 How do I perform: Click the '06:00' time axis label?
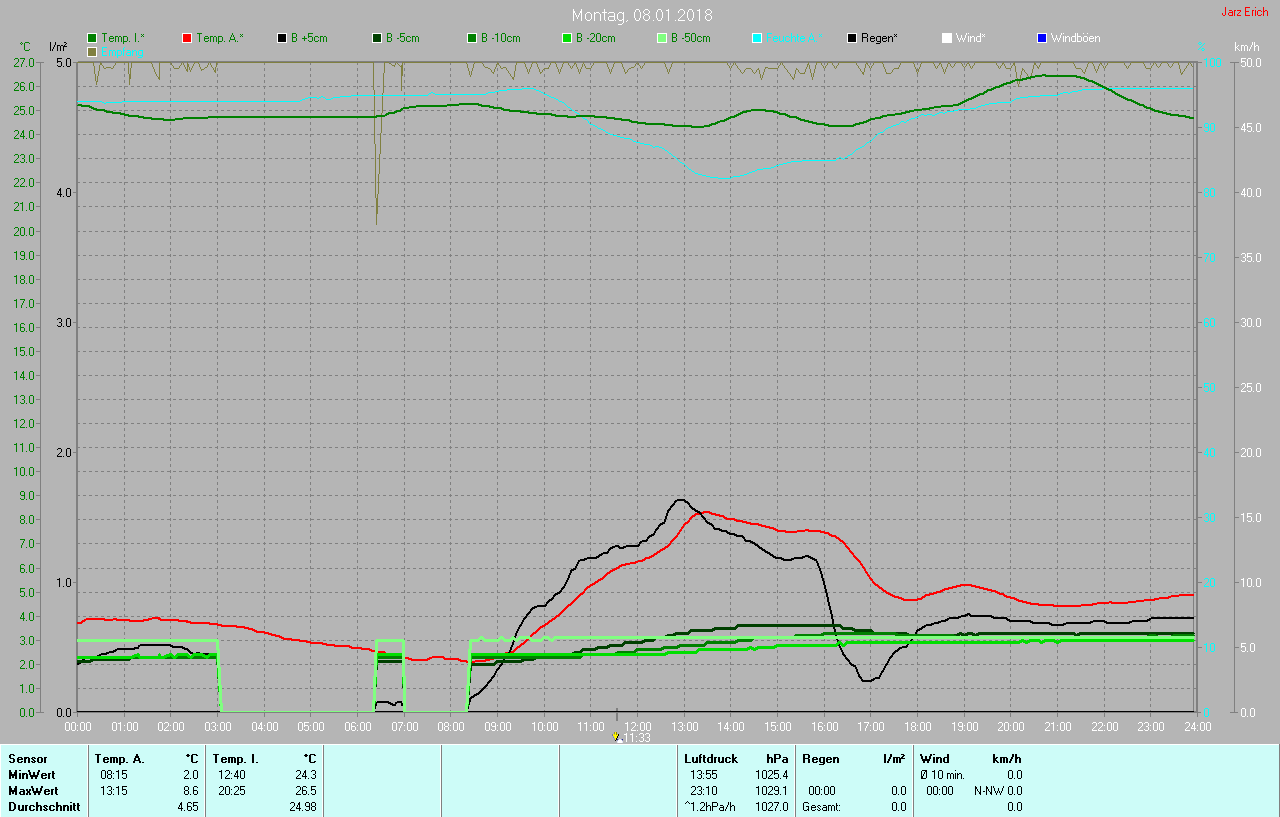click(x=358, y=726)
